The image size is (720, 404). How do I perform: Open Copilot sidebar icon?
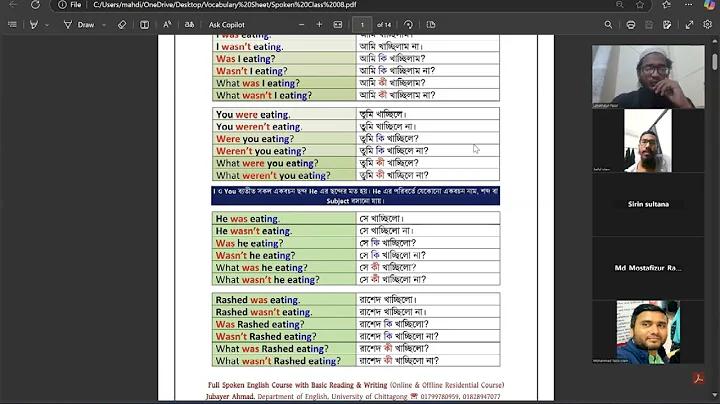pos(709,5)
